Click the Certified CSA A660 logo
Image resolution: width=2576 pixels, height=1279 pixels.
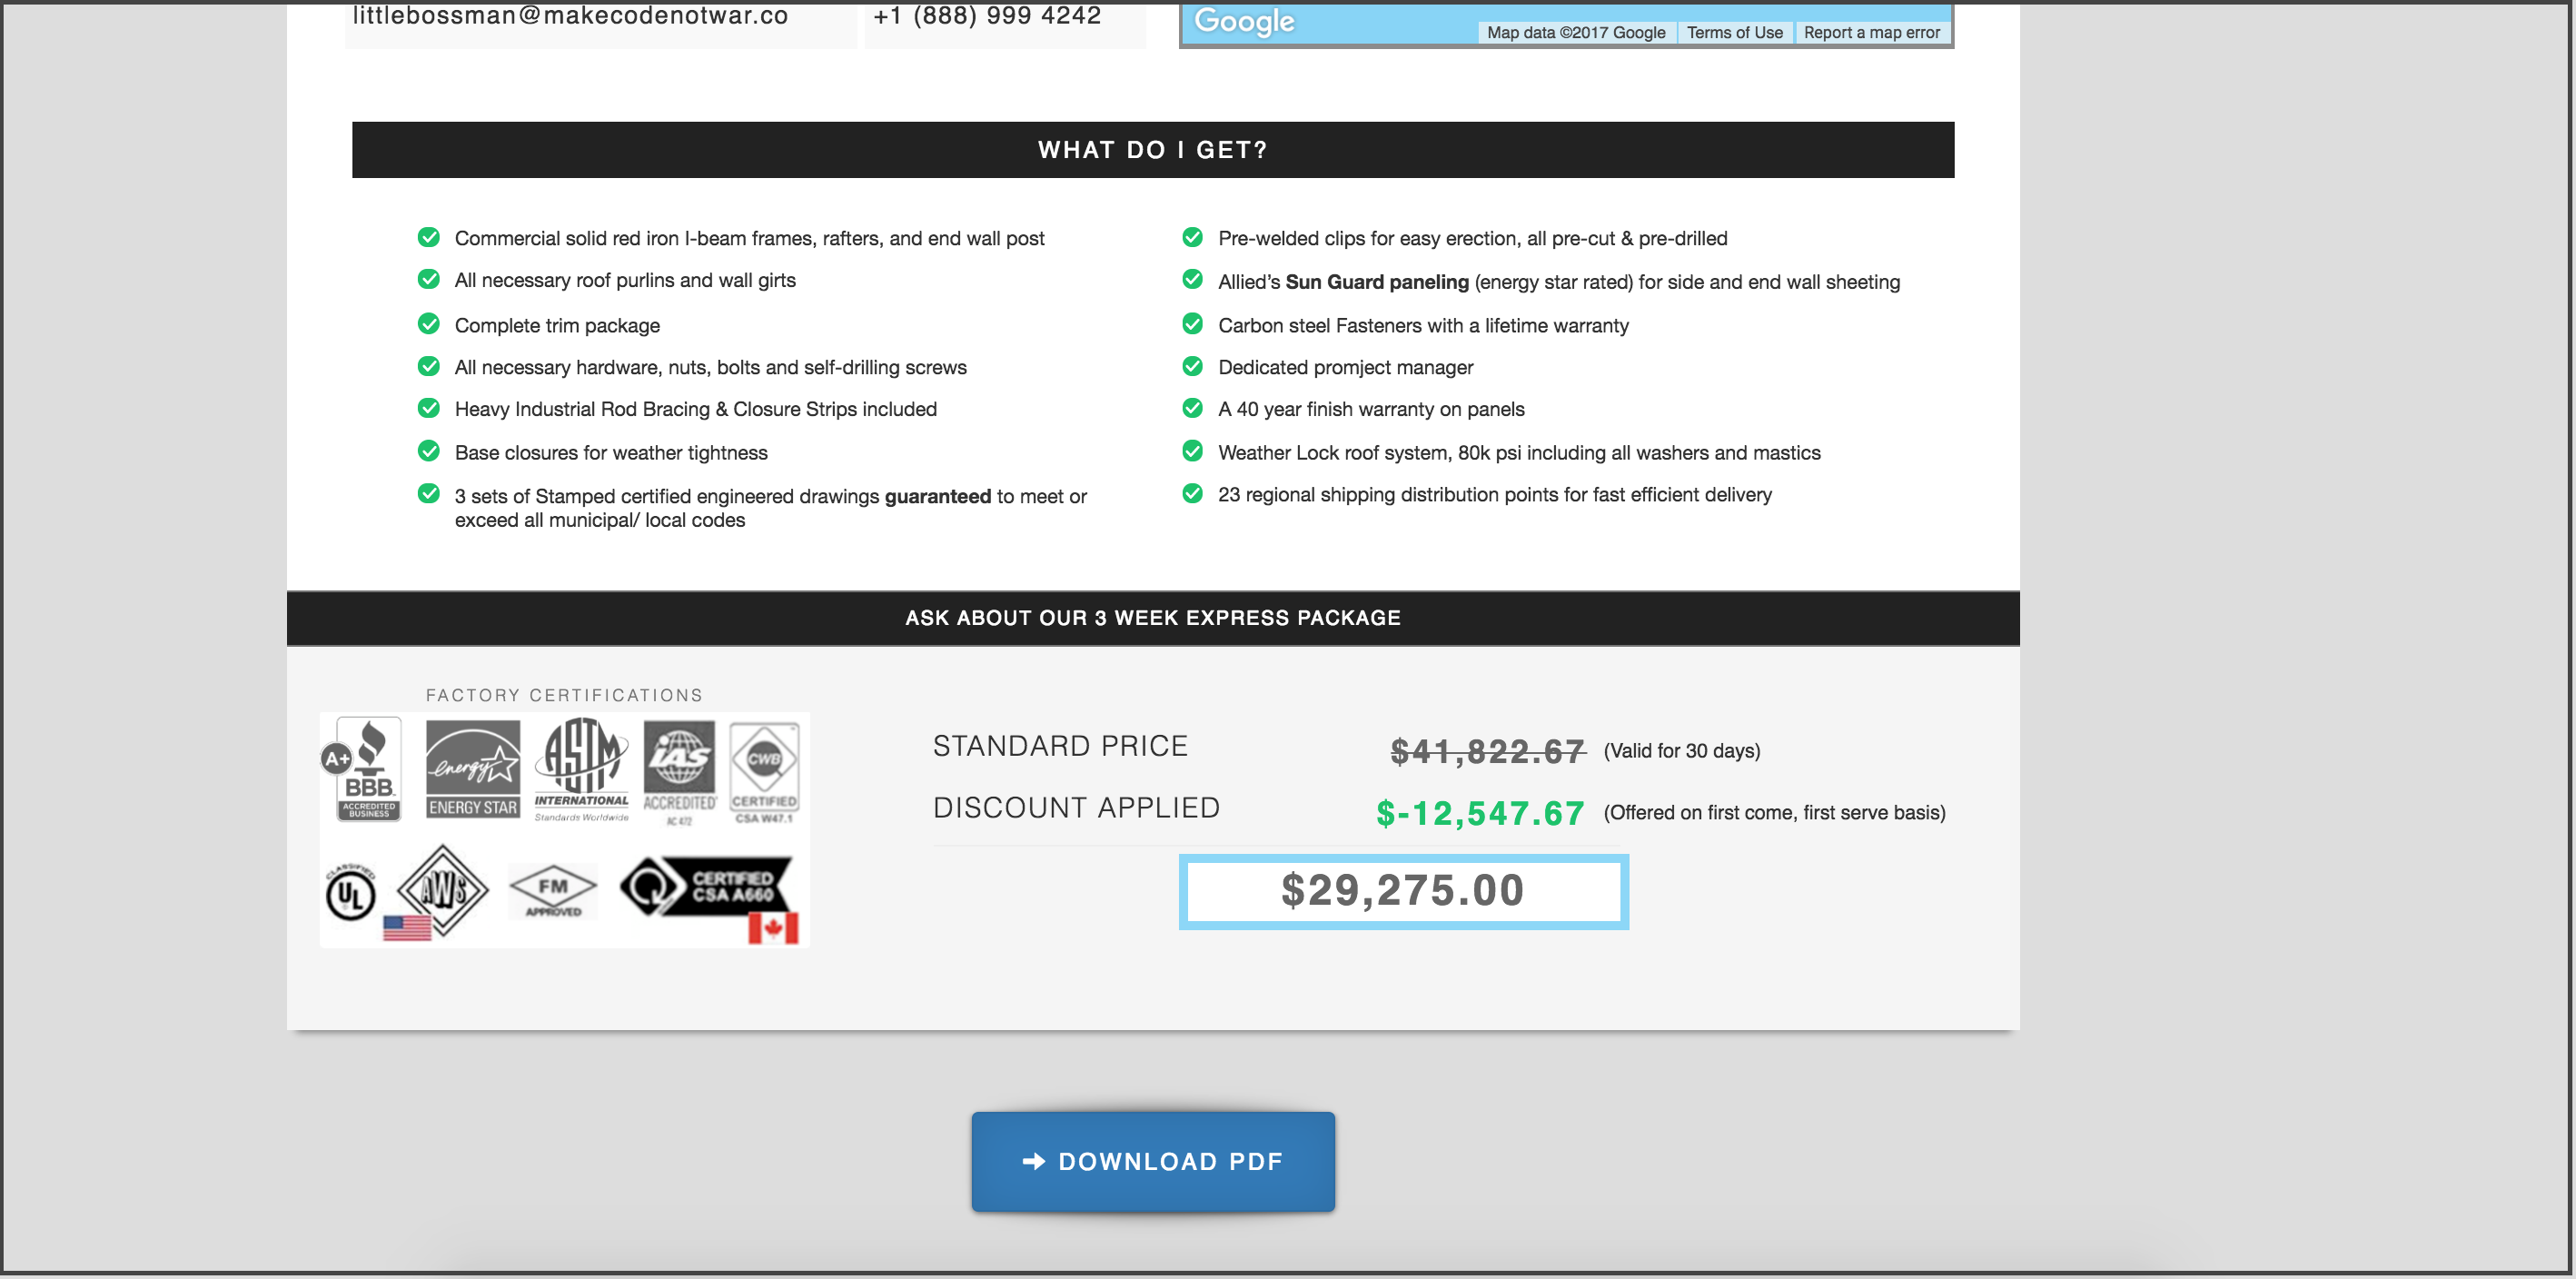click(x=706, y=885)
